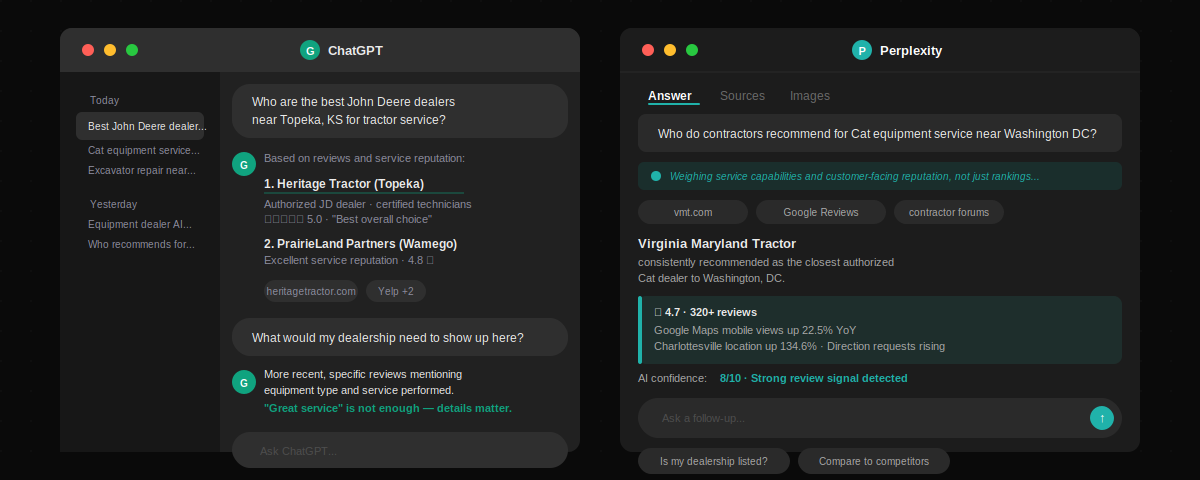
Task: Close the ChatGPT window with red button
Action: (x=88, y=50)
